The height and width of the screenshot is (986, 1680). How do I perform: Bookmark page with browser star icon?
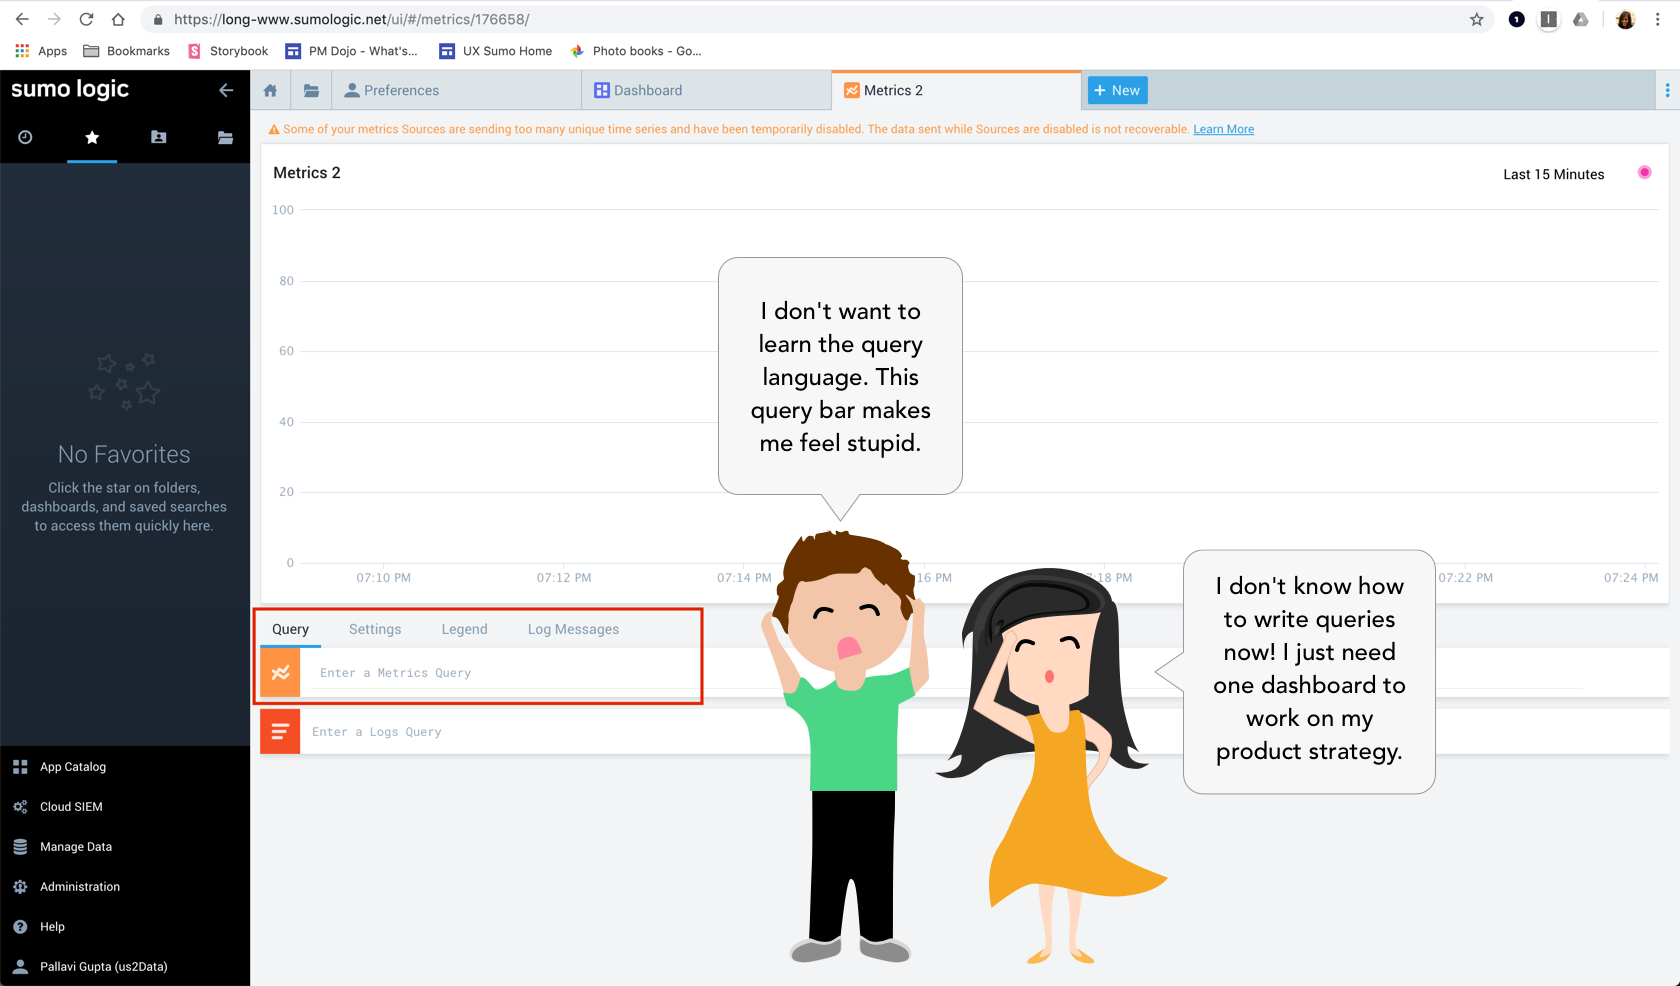(1476, 19)
